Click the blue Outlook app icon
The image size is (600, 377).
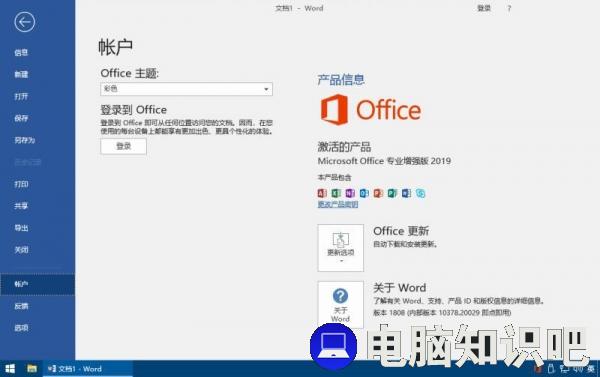(364, 193)
